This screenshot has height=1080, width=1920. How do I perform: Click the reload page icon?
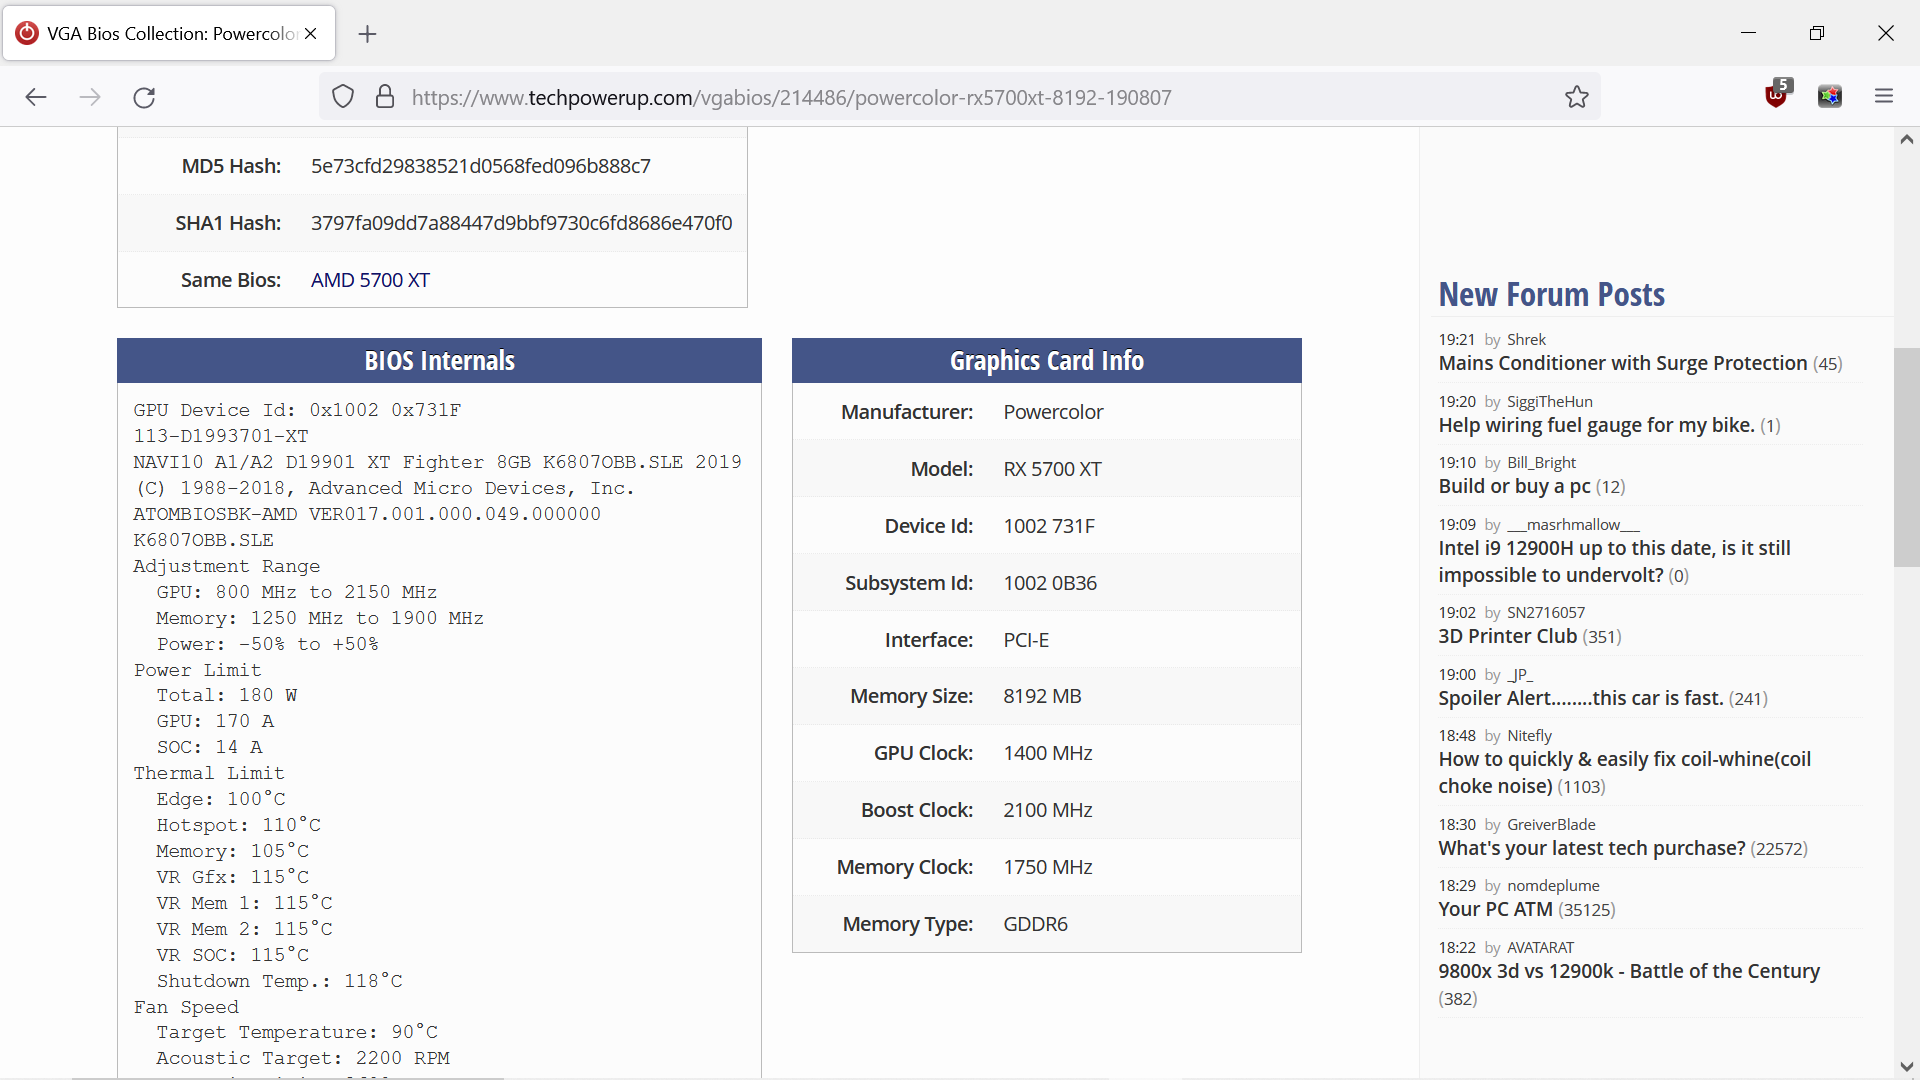[144, 97]
